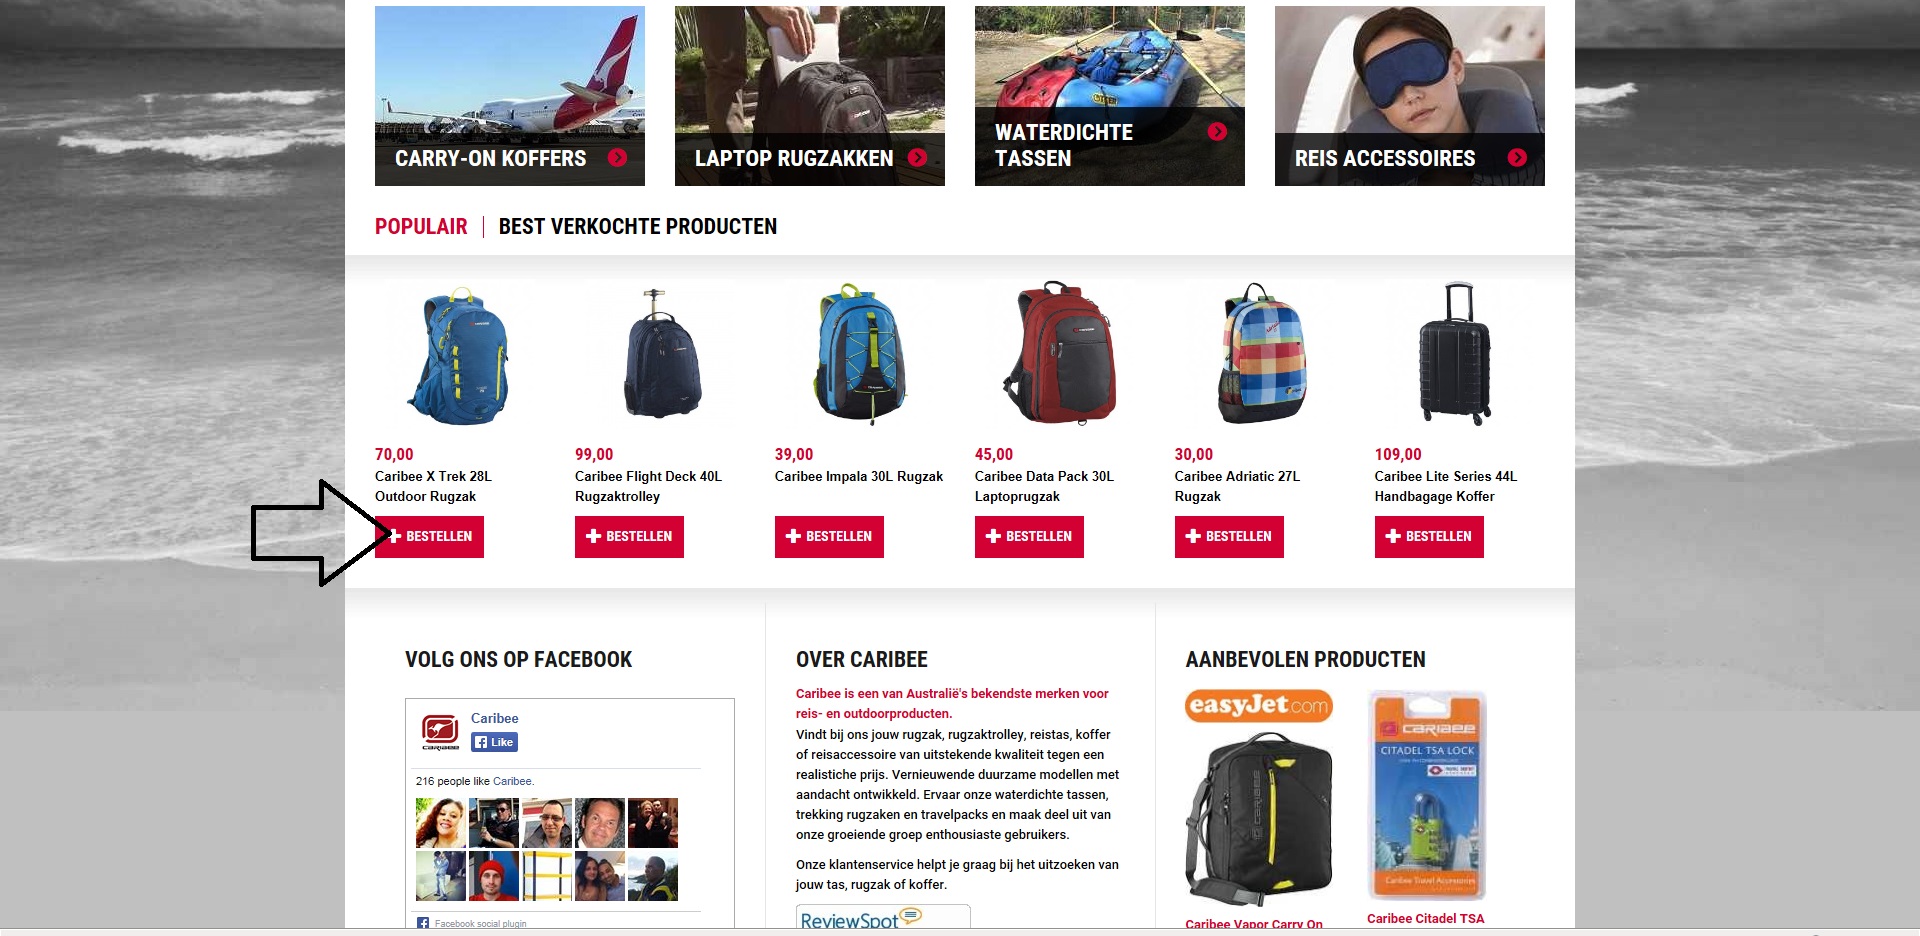The height and width of the screenshot is (936, 1920).
Task: Open the Caribee Citadel TSA product link
Action: pos(1425,919)
